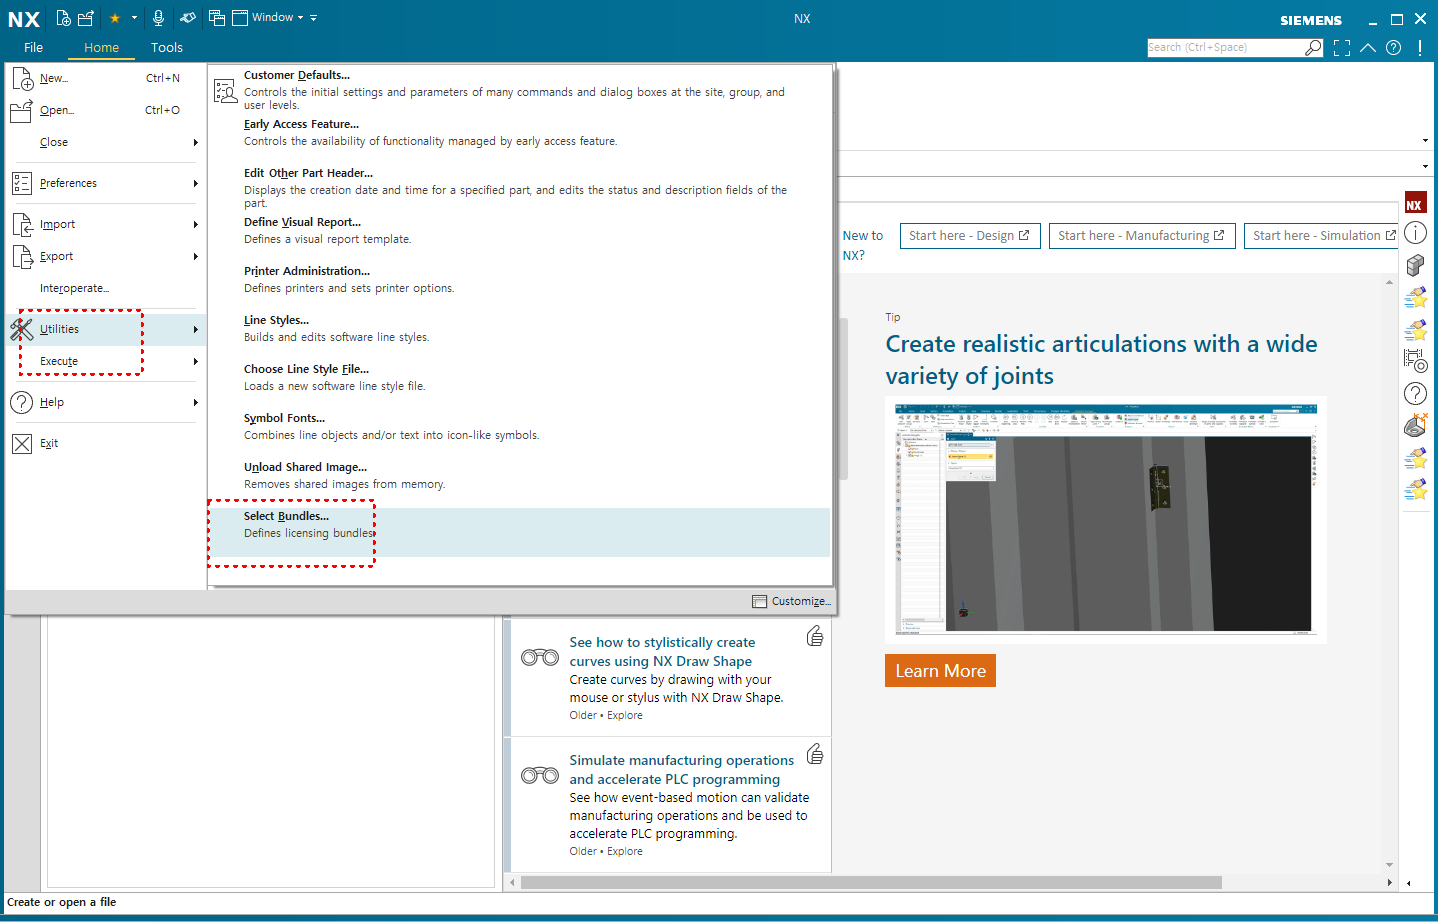Click Start here - Design link
1438x922 pixels.
click(x=970, y=236)
